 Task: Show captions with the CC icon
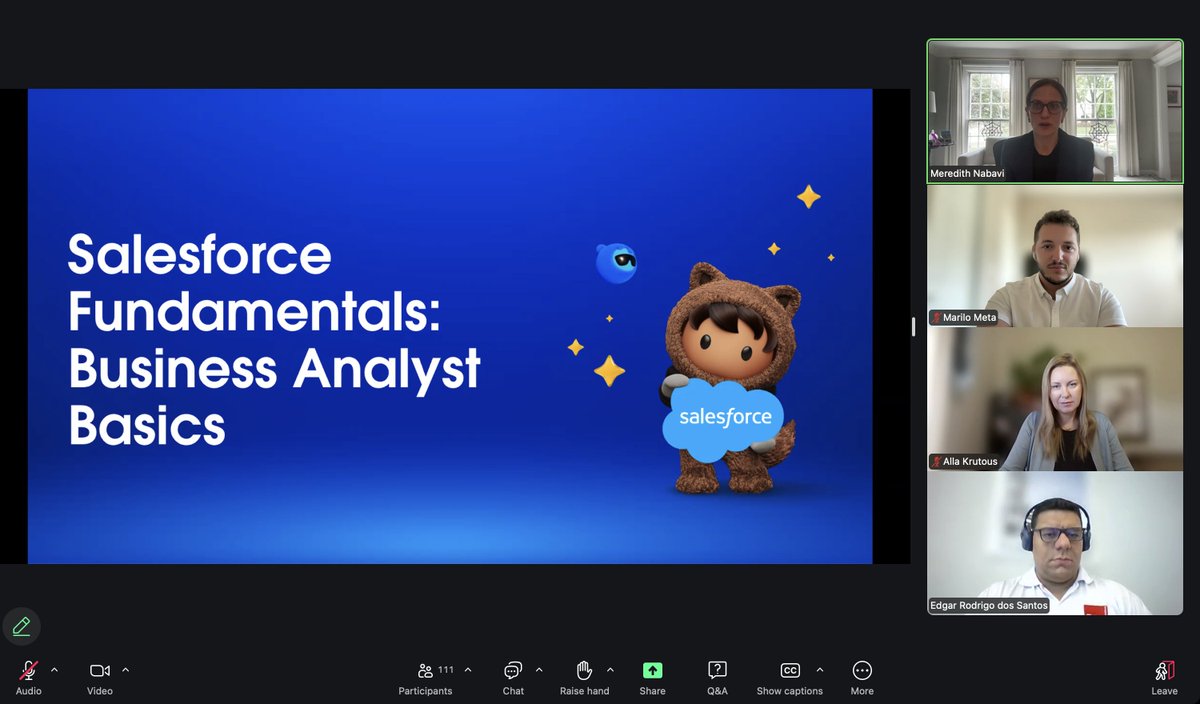pos(790,670)
